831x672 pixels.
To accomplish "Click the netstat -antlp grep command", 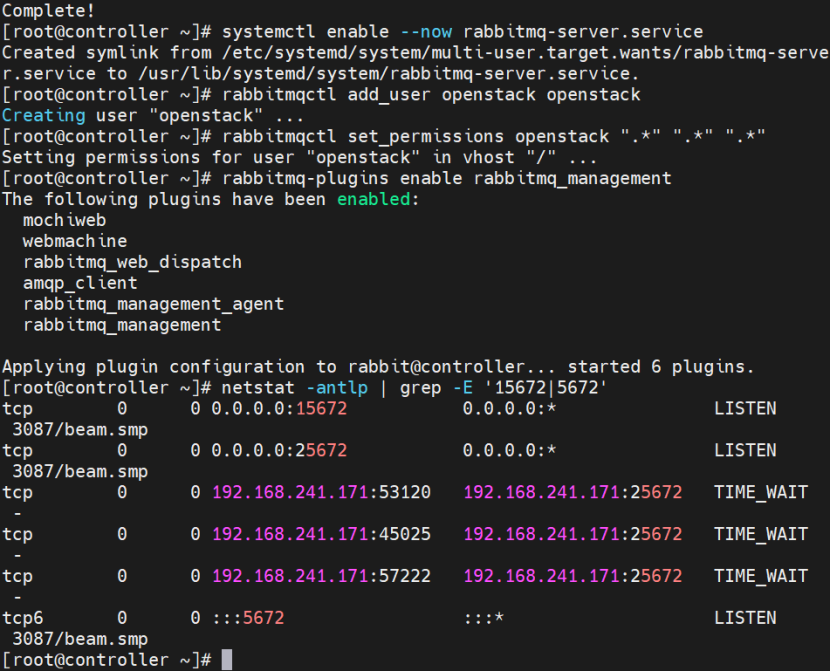I will pyautogui.click(x=414, y=388).
